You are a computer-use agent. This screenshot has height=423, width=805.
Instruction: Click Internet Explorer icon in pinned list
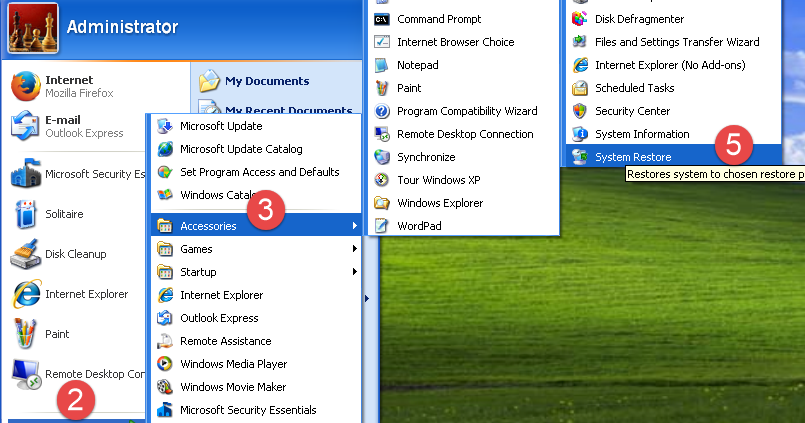[x=26, y=294]
